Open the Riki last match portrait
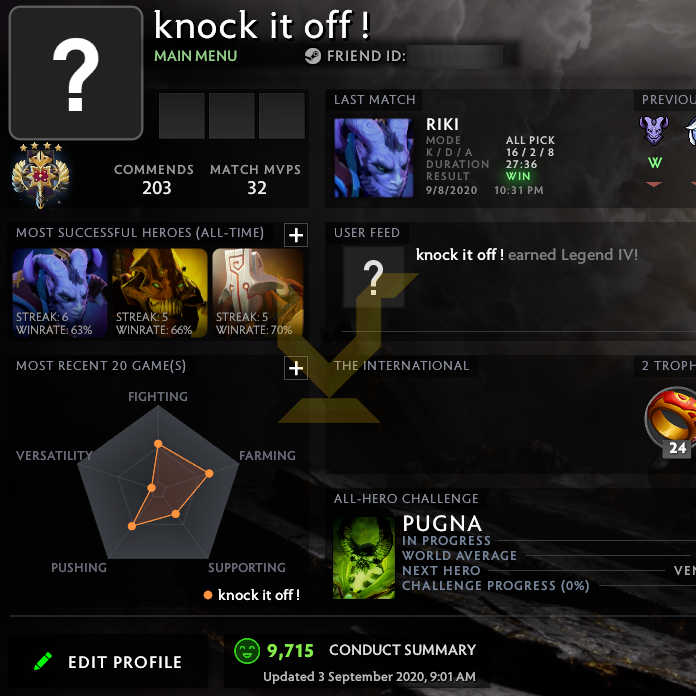This screenshot has height=696, width=696. tap(374, 158)
